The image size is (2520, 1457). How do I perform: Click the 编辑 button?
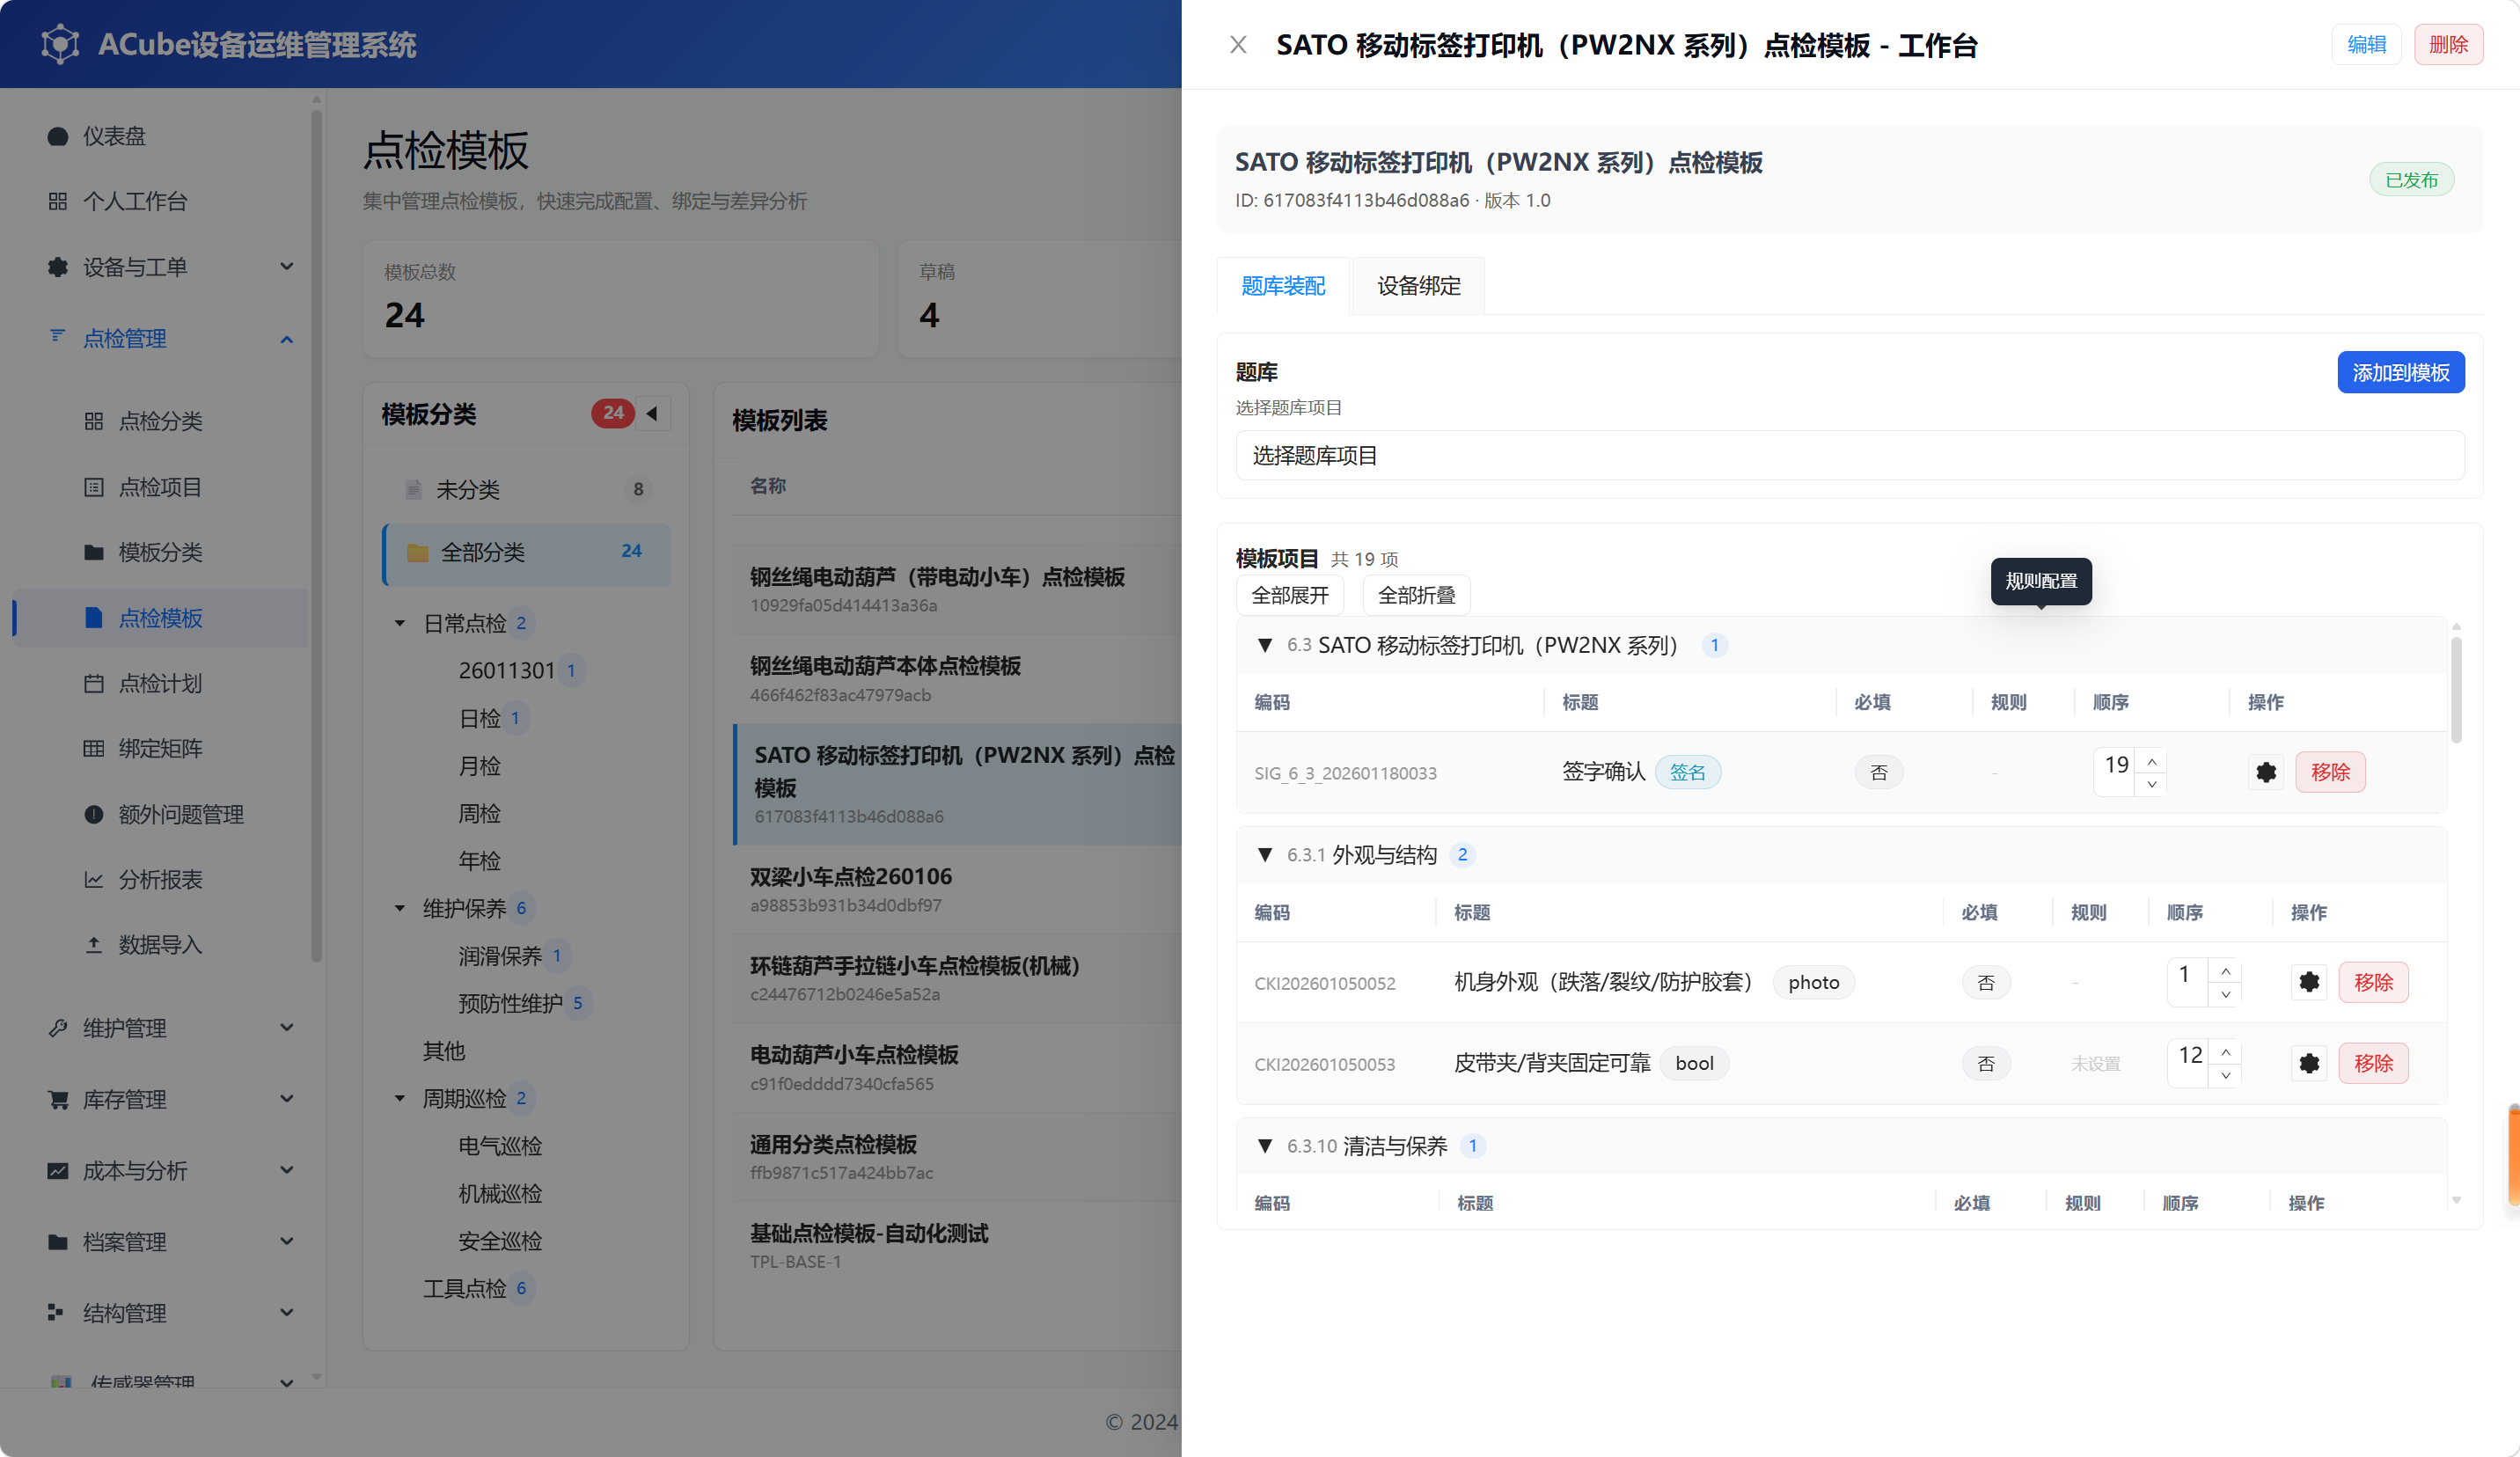click(2366, 45)
